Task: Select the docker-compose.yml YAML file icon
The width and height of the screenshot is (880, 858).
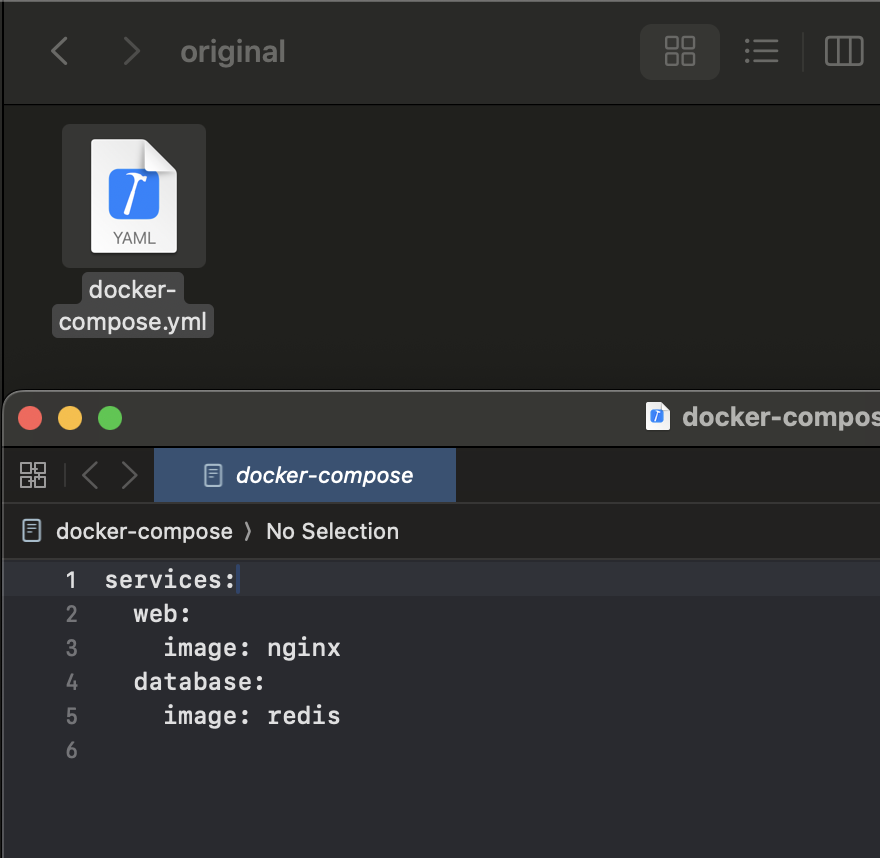Action: click(134, 196)
